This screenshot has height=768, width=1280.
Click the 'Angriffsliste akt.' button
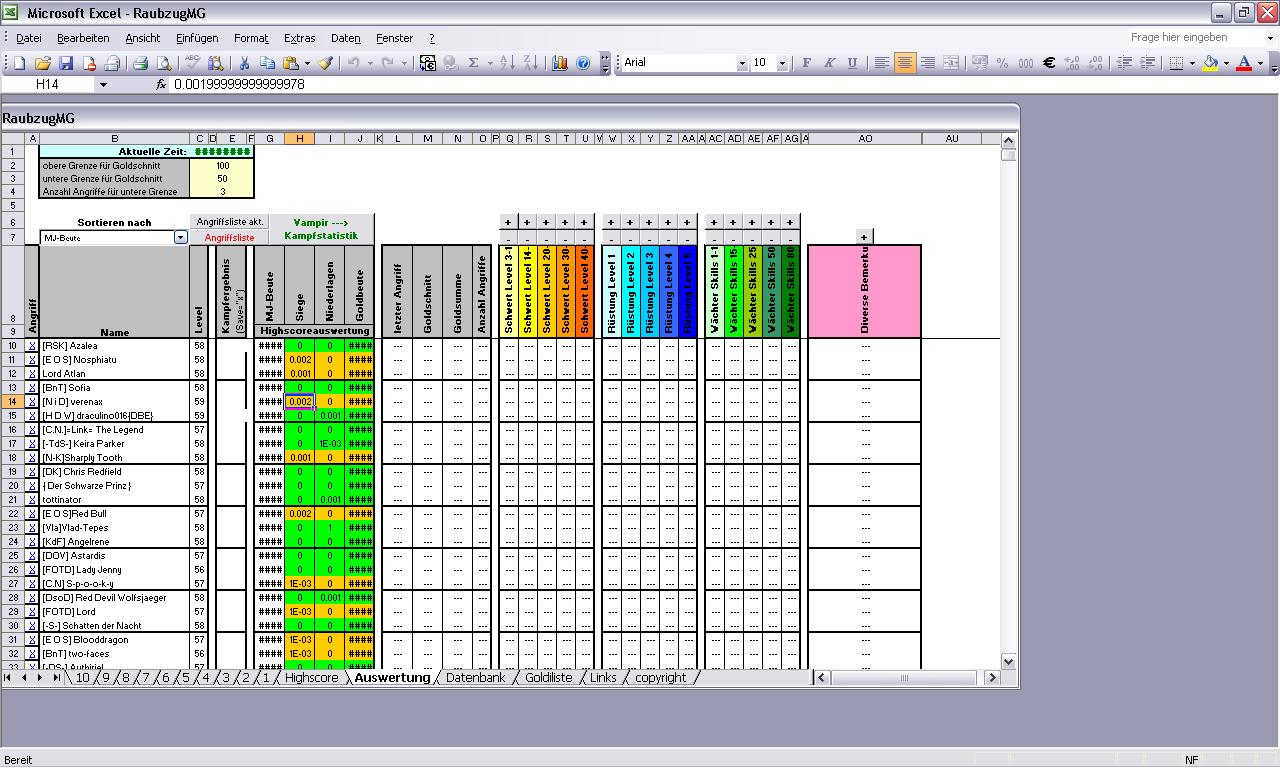click(230, 222)
